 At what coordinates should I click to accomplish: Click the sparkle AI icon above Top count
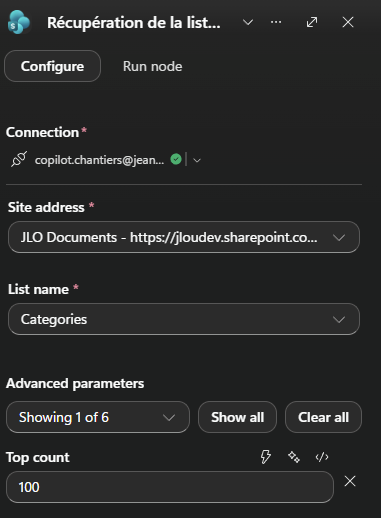294,457
